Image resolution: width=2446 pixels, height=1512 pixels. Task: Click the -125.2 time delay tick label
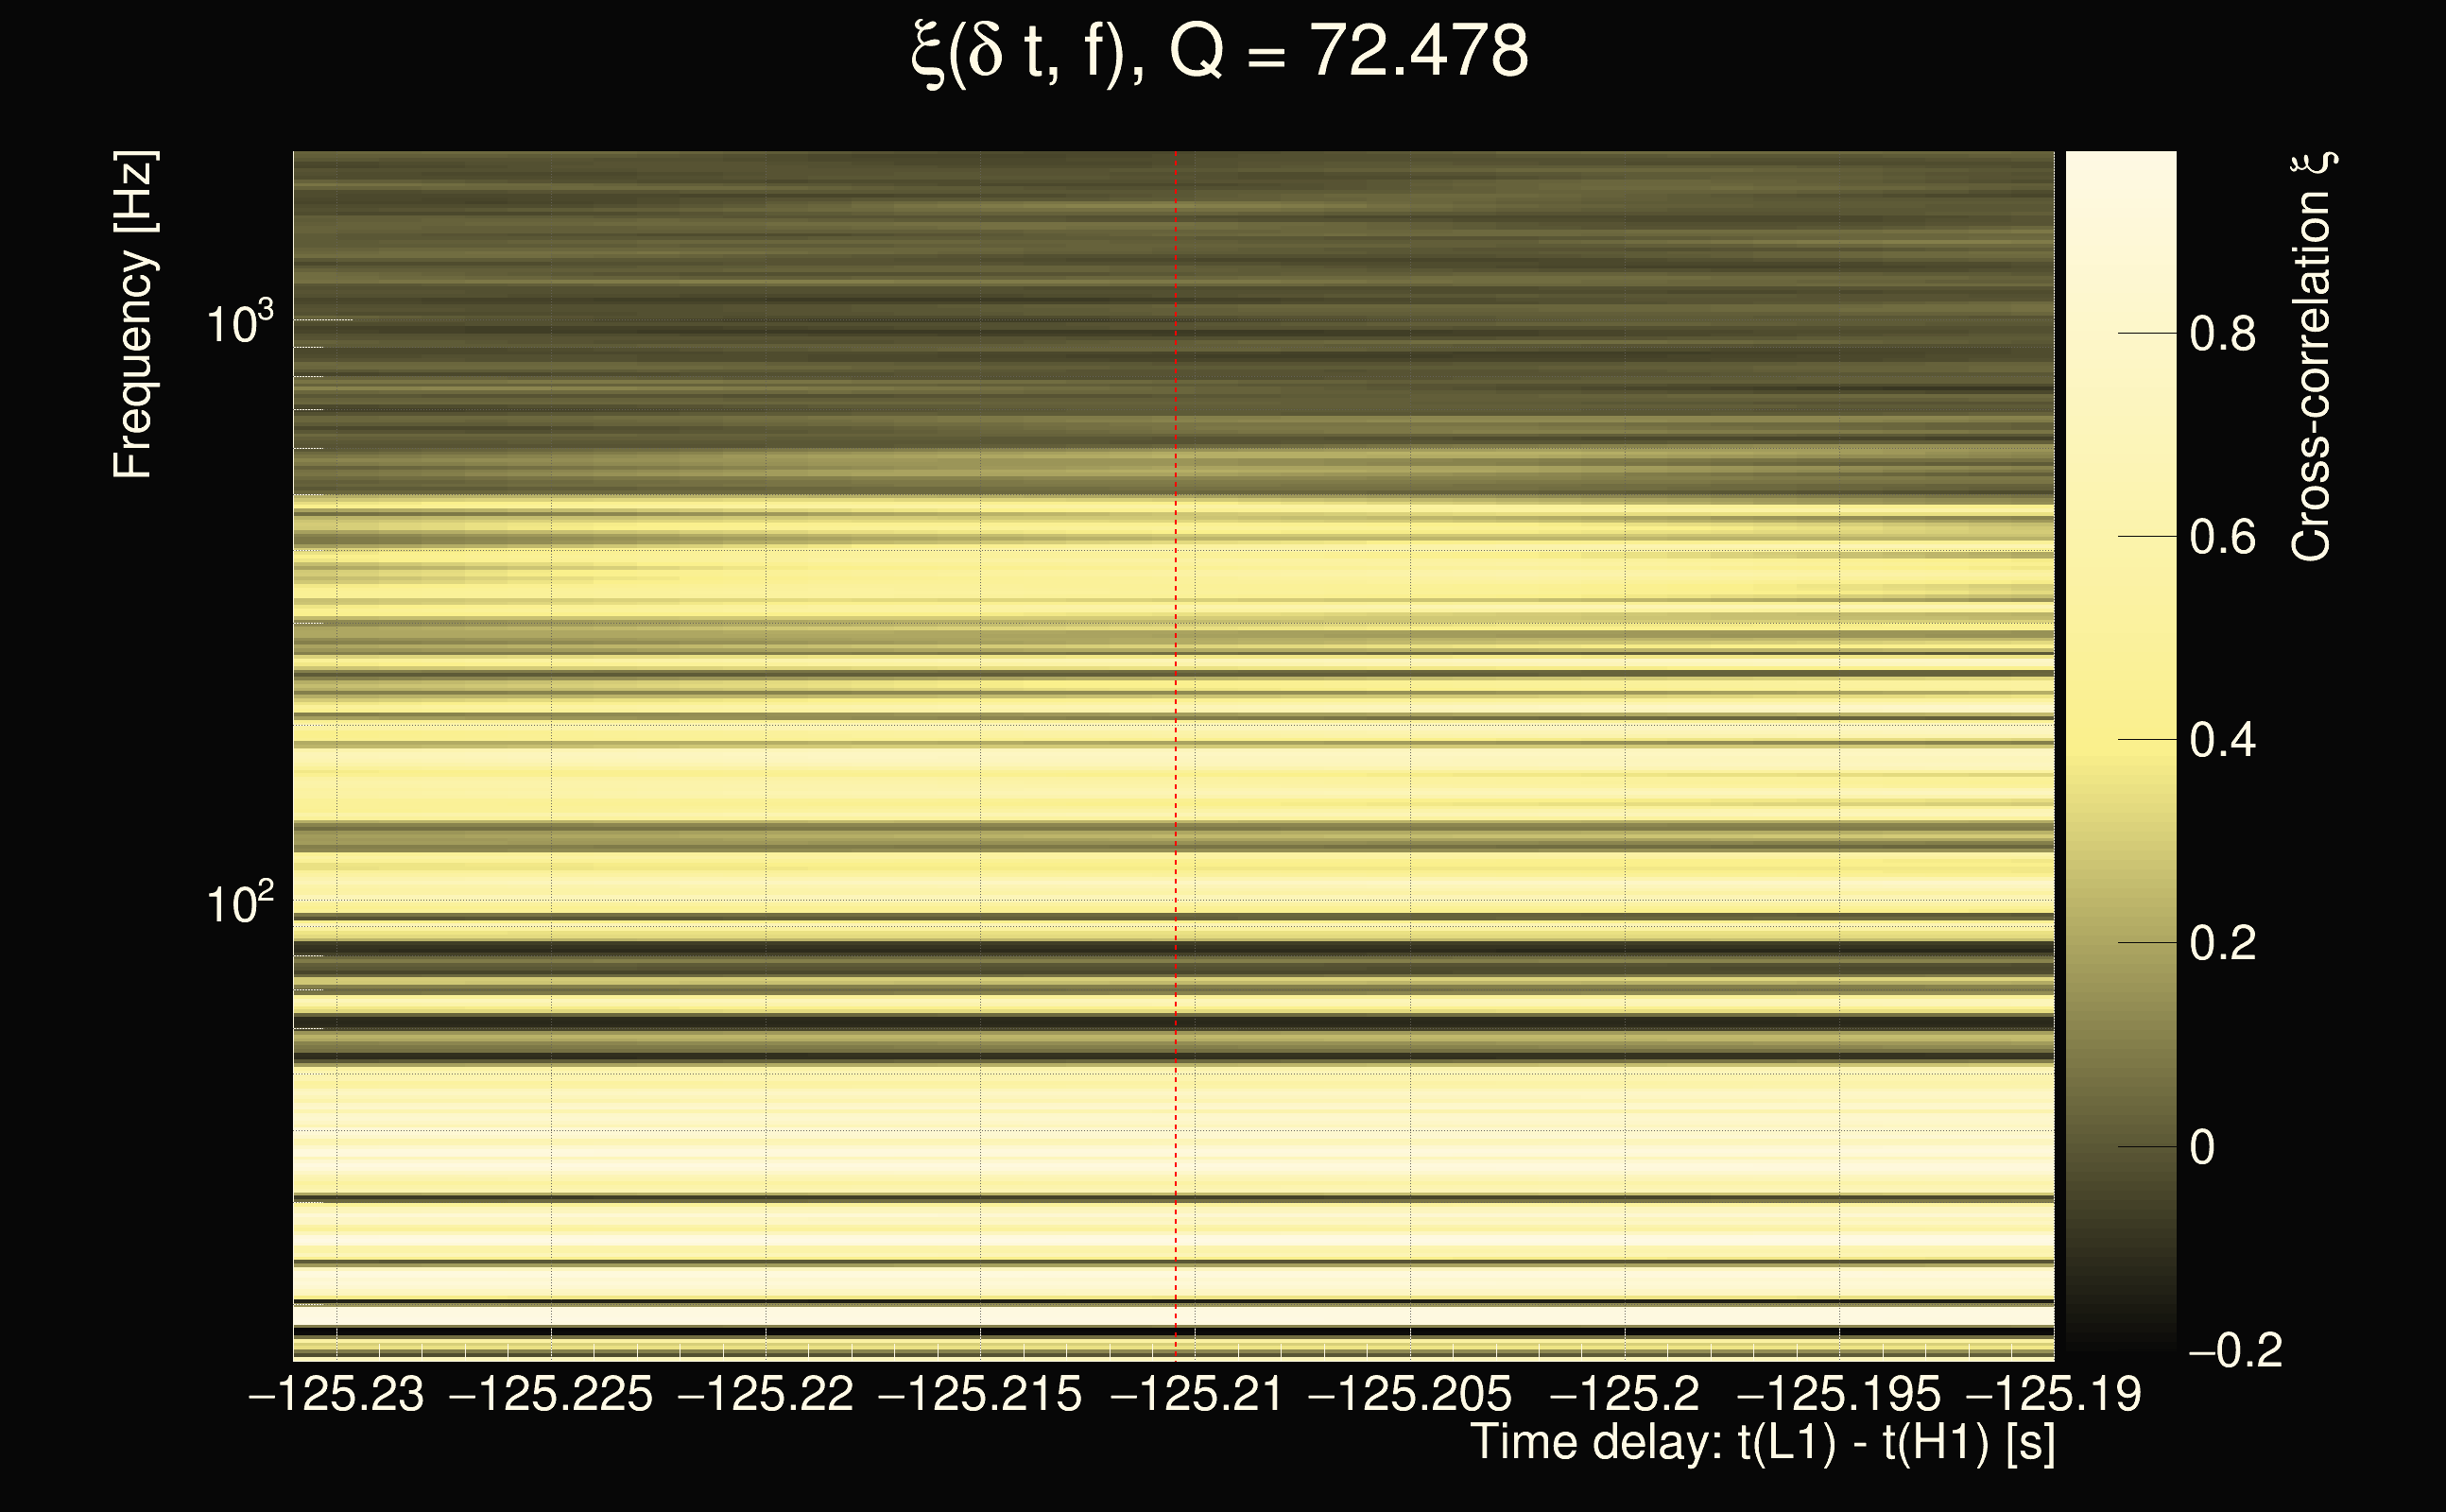1624,1393
